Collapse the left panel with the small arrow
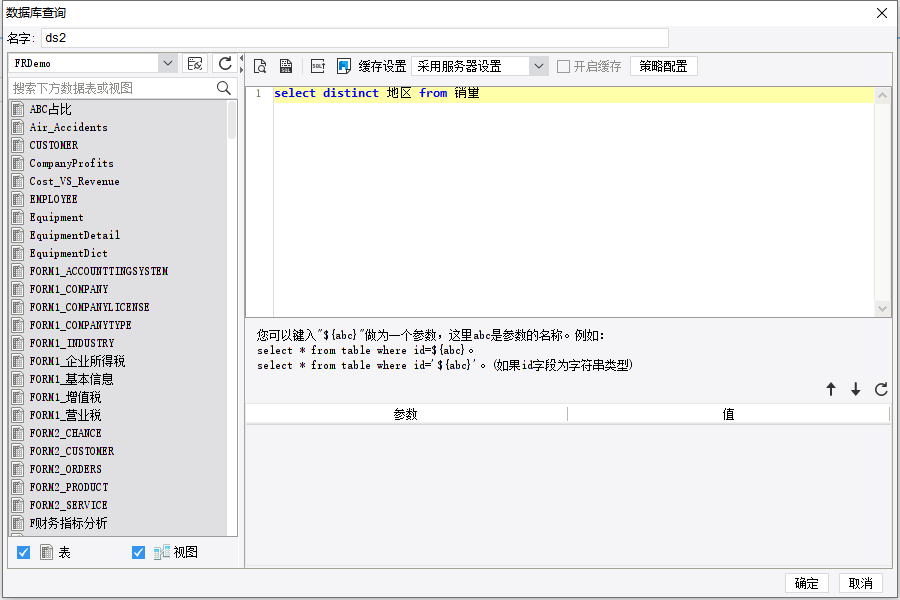The image size is (900, 600). (242, 59)
